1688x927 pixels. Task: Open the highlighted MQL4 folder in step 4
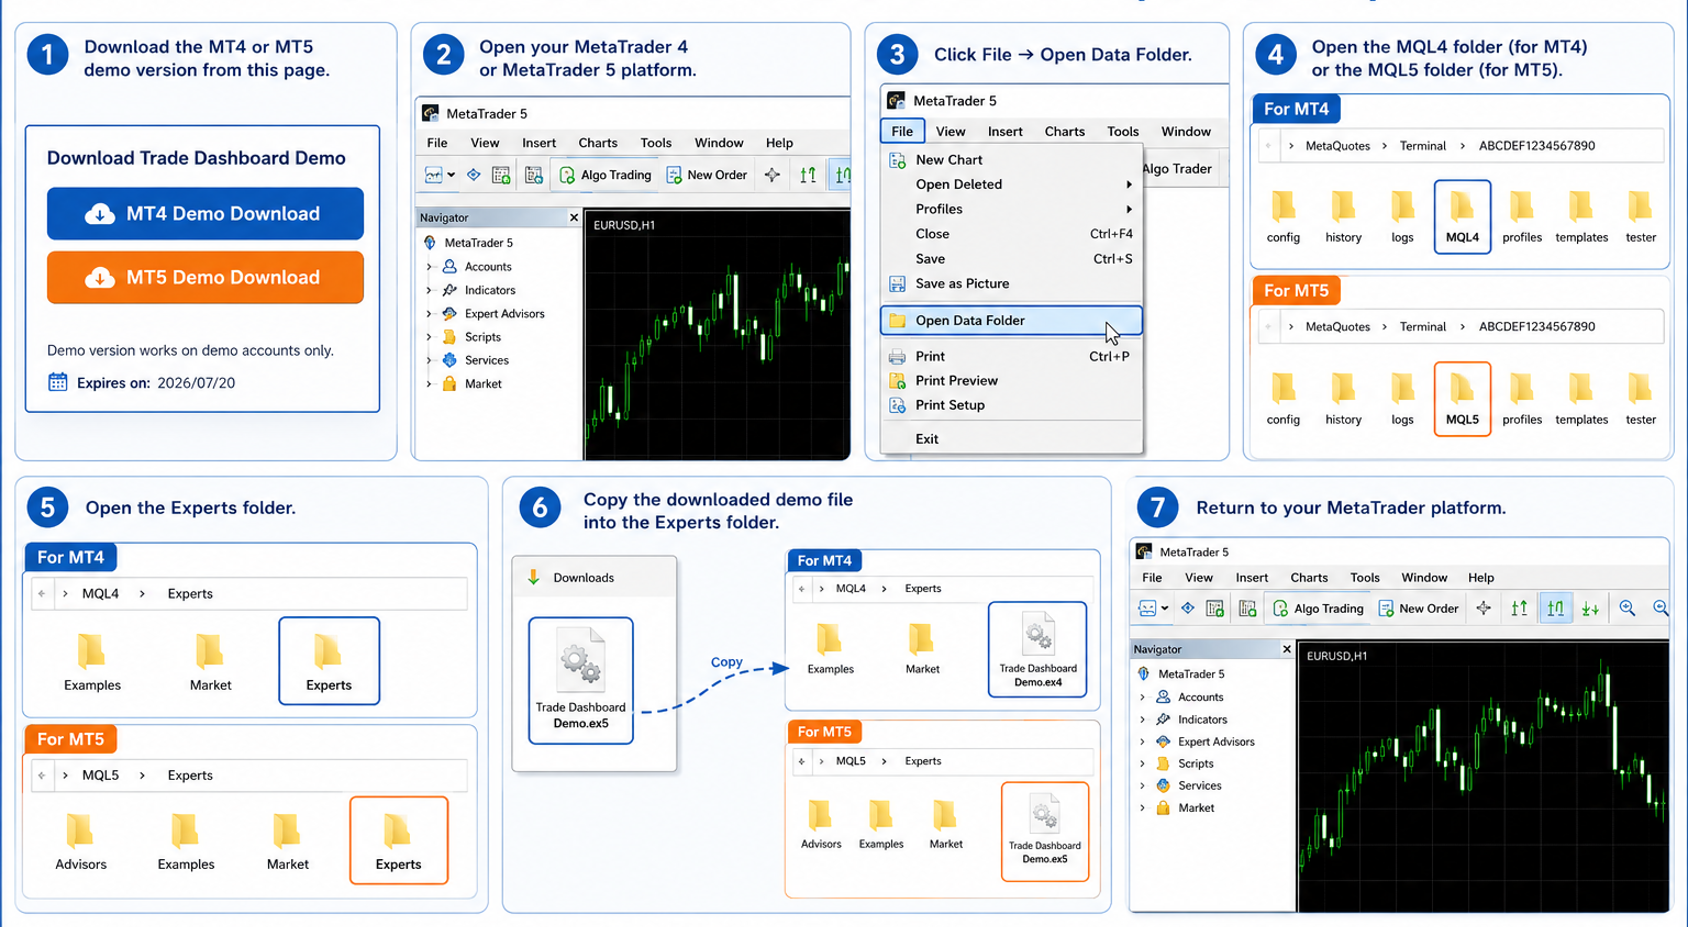pos(1462,217)
